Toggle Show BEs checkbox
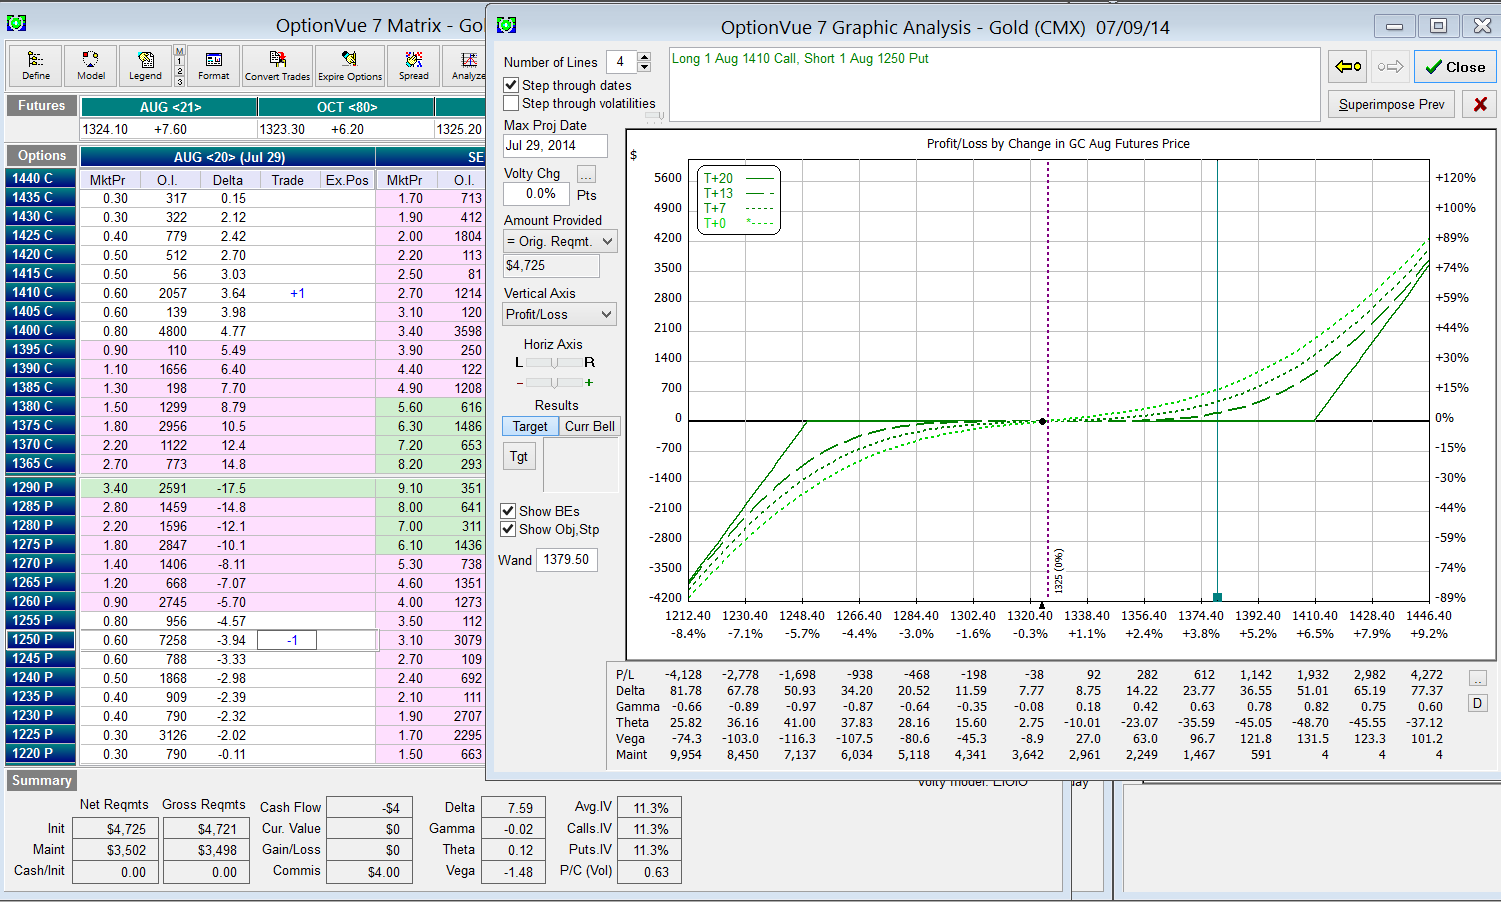This screenshot has height=902, width=1501. pyautogui.click(x=508, y=511)
